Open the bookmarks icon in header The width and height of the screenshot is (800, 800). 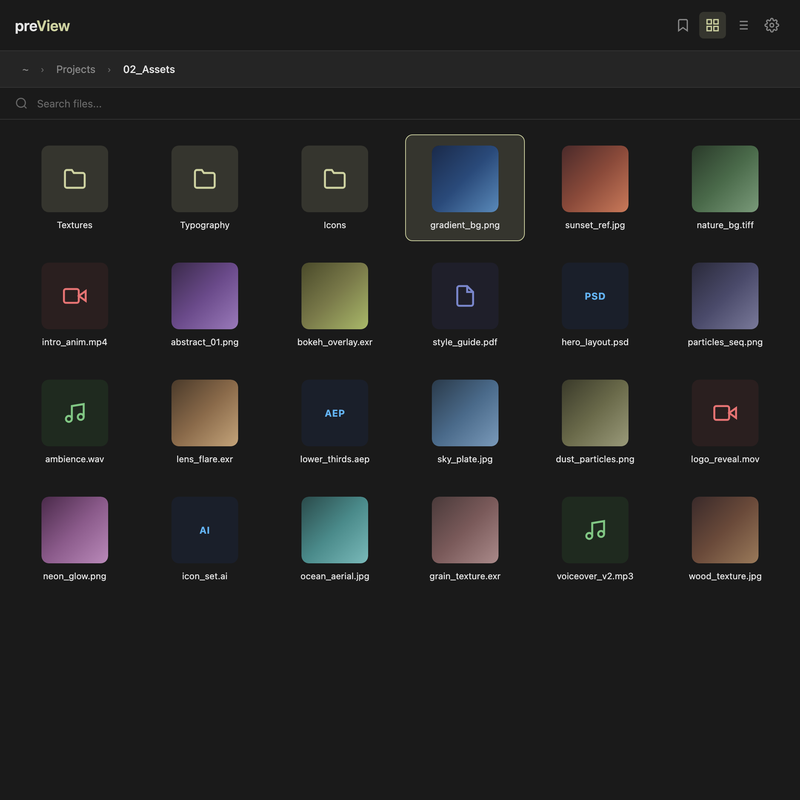(x=683, y=25)
